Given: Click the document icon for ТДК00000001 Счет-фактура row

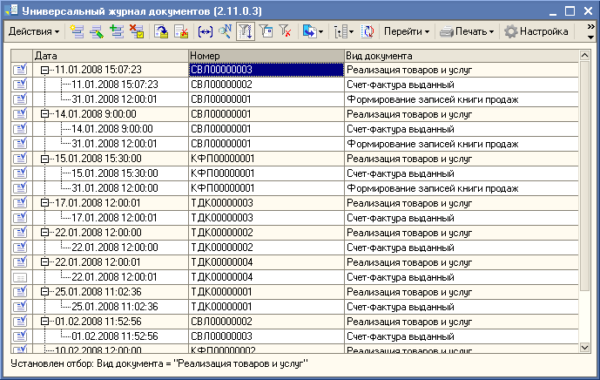Looking at the screenshot, I should pyautogui.click(x=20, y=307).
